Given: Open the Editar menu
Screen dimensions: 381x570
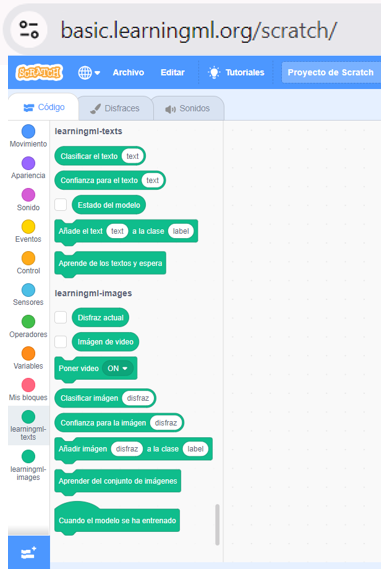Looking at the screenshot, I should coord(173,72).
